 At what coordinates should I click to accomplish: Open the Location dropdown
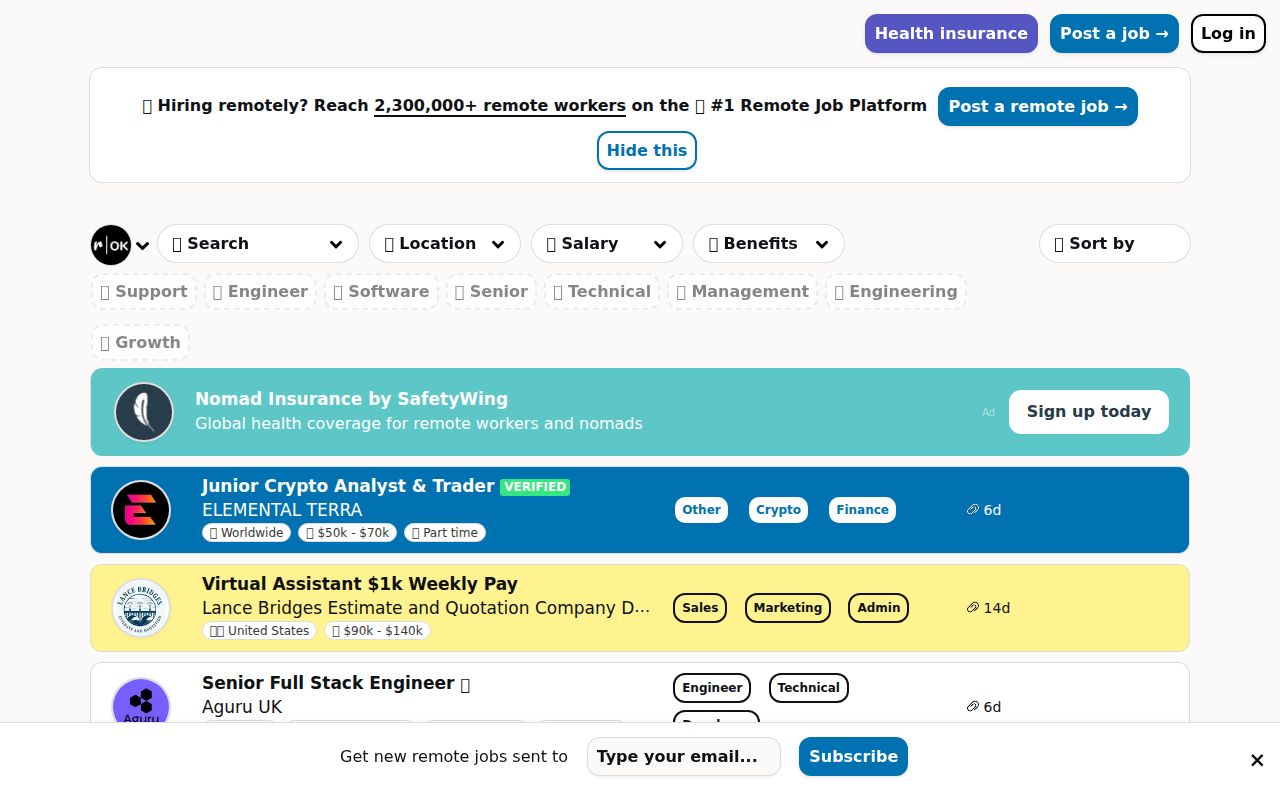pyautogui.click(x=444, y=243)
